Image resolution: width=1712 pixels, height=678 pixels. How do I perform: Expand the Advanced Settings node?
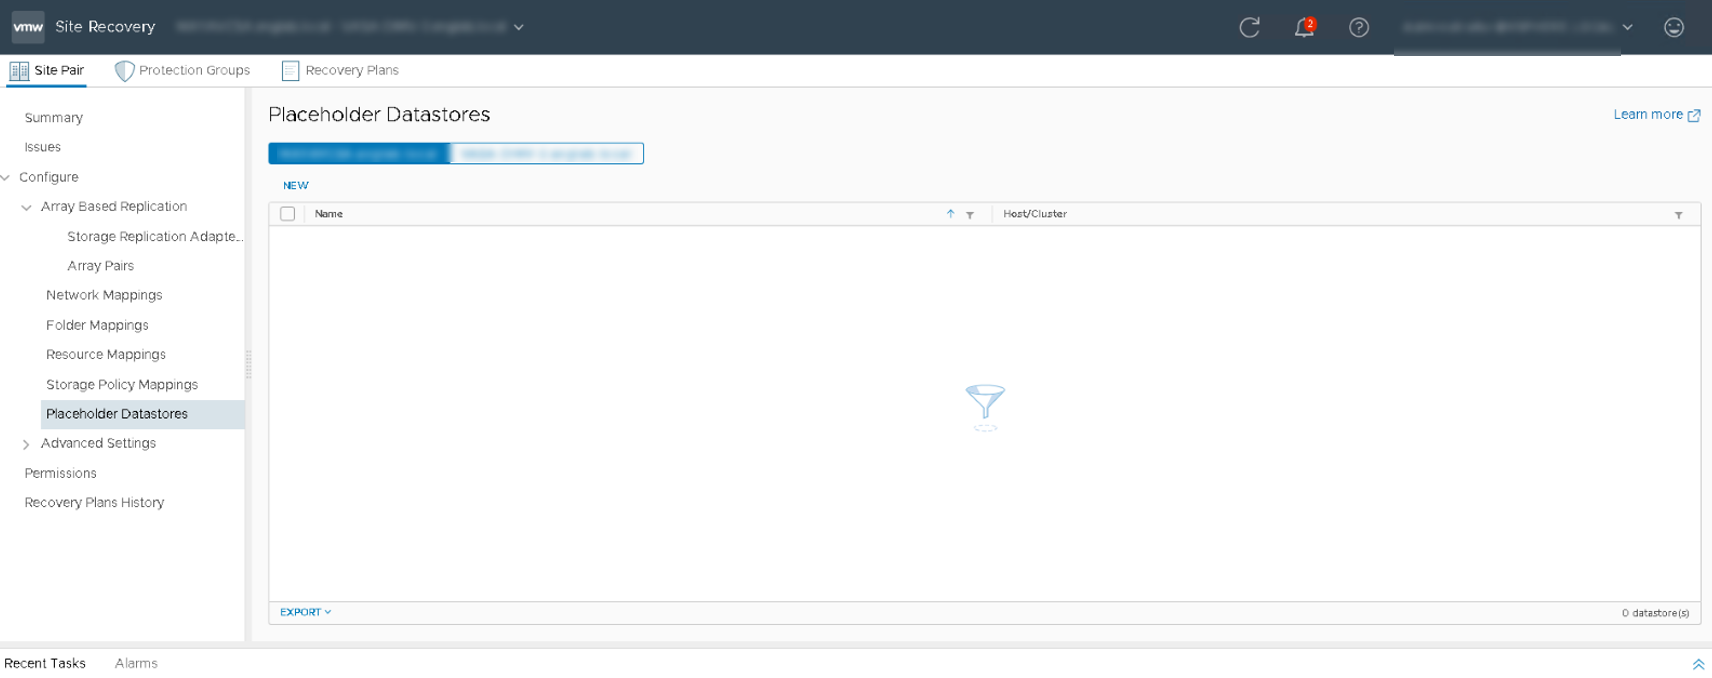point(27,444)
